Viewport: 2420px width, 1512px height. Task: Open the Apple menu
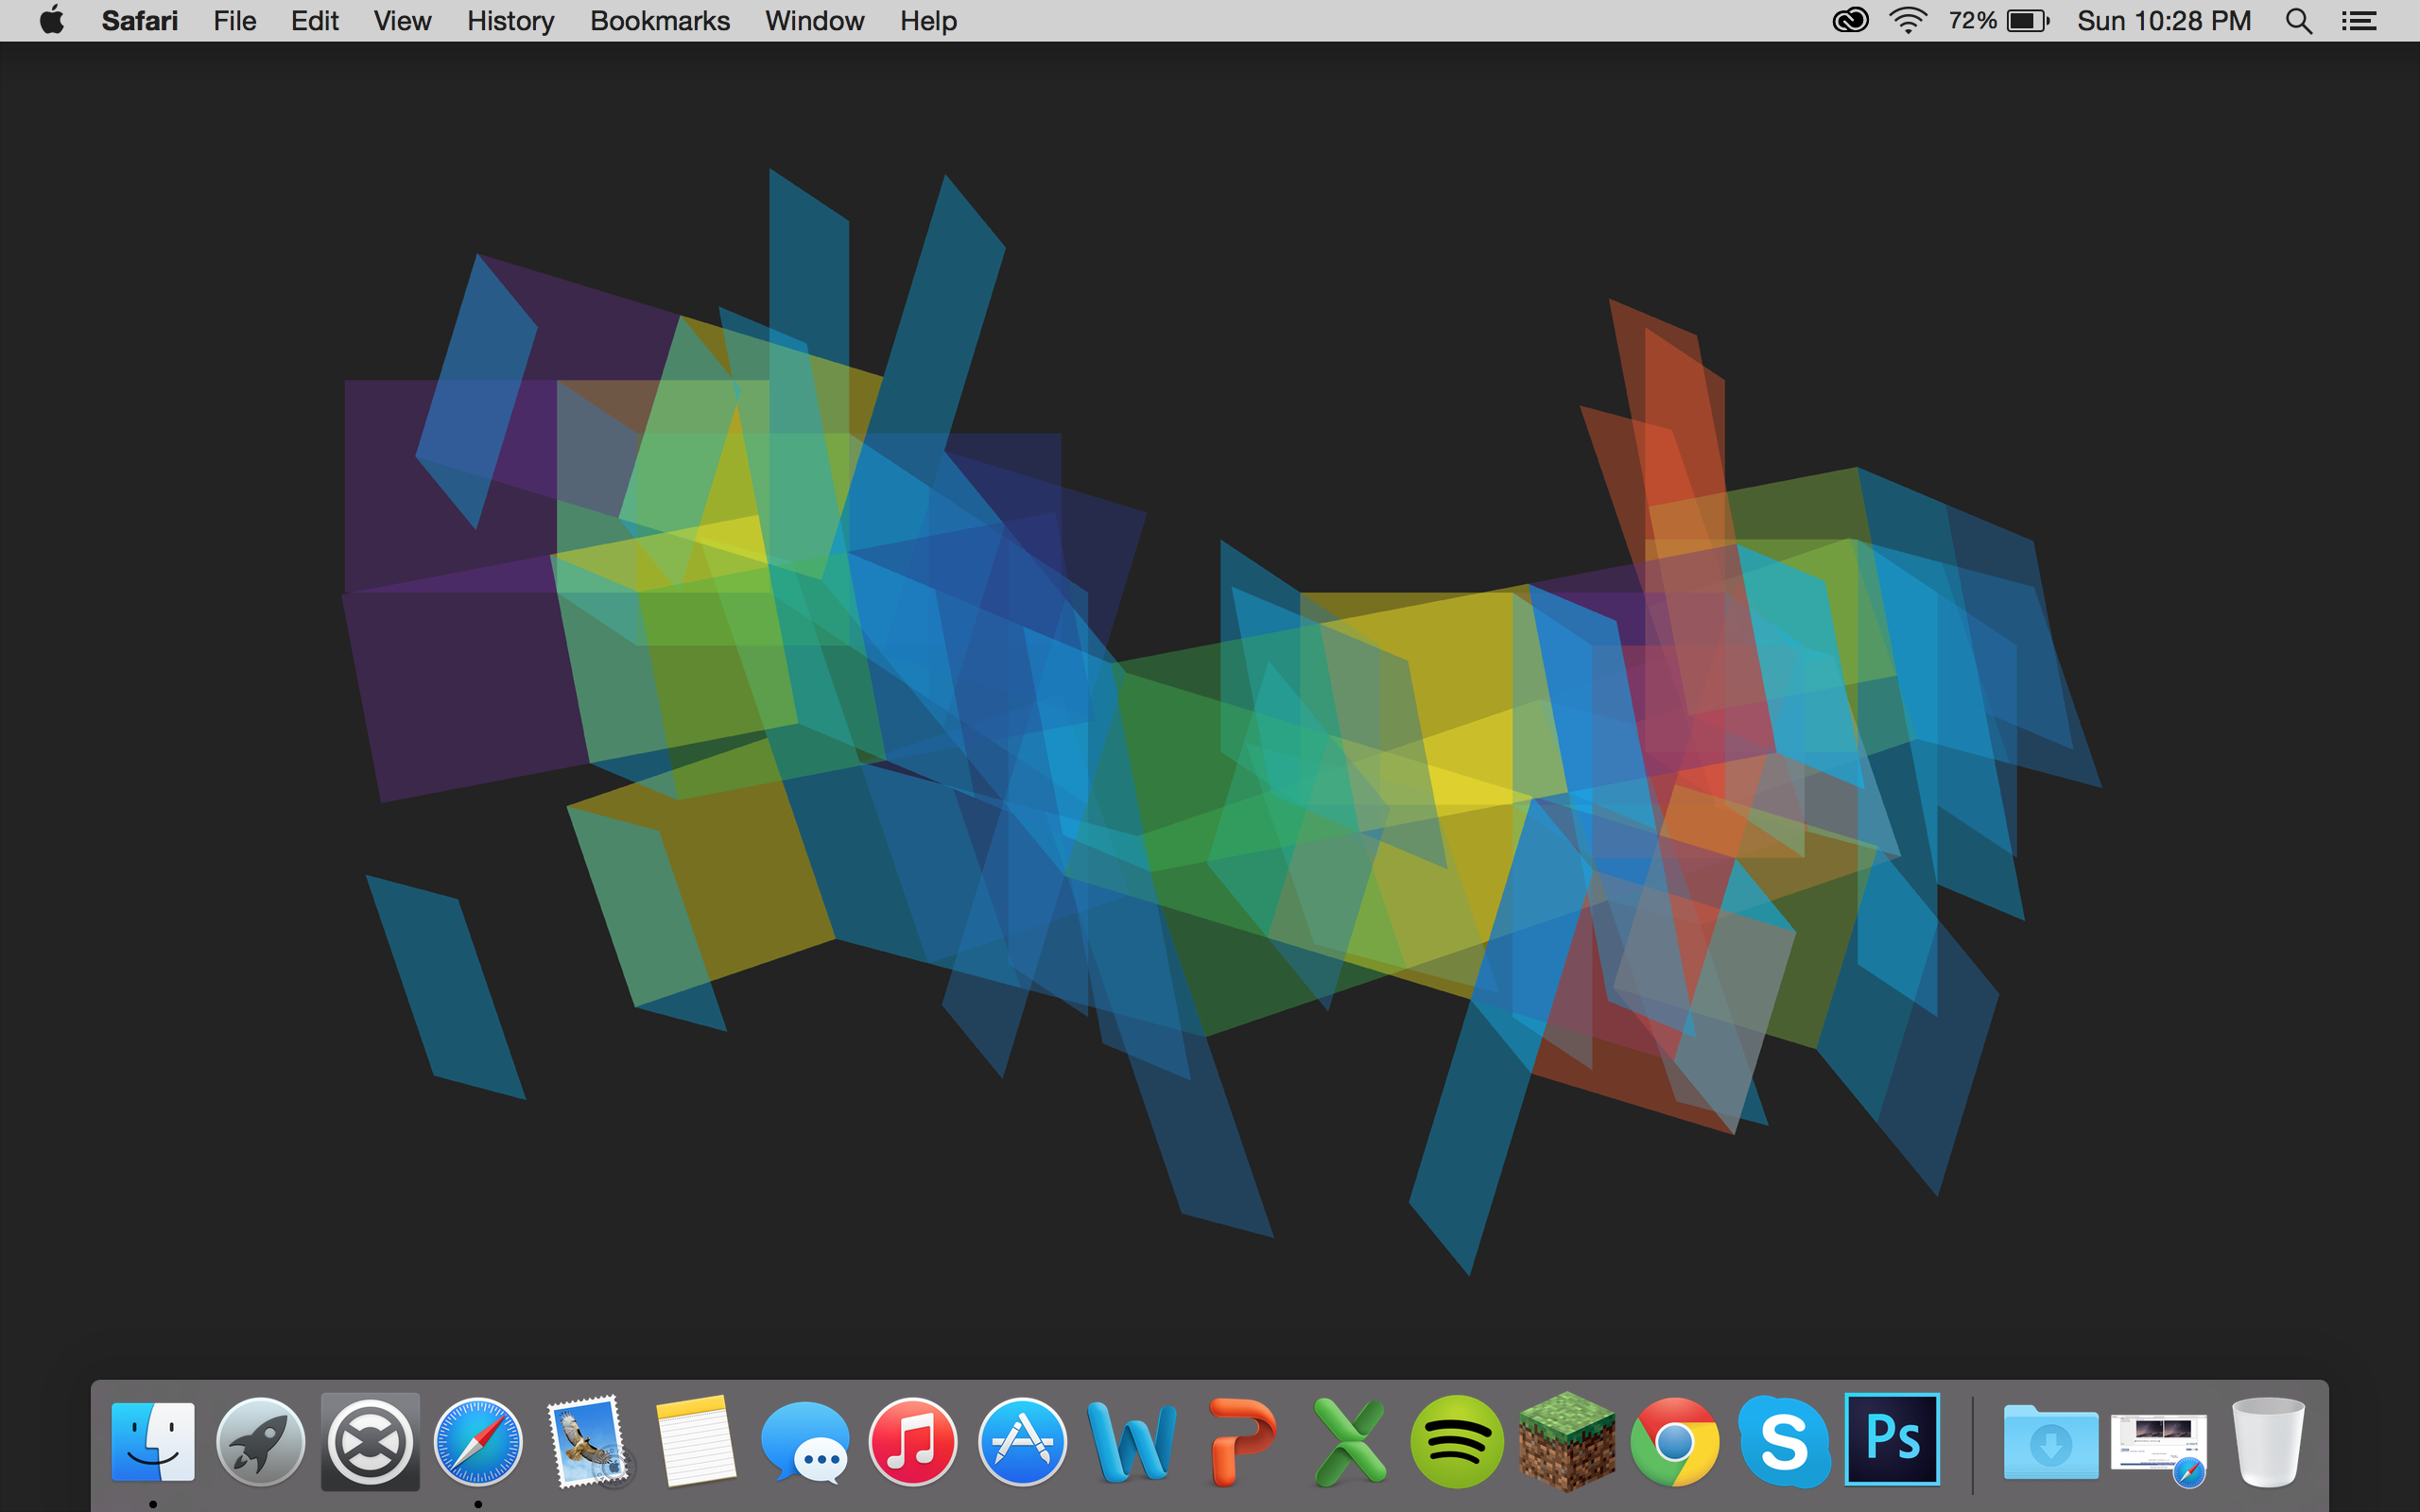click(x=52, y=21)
